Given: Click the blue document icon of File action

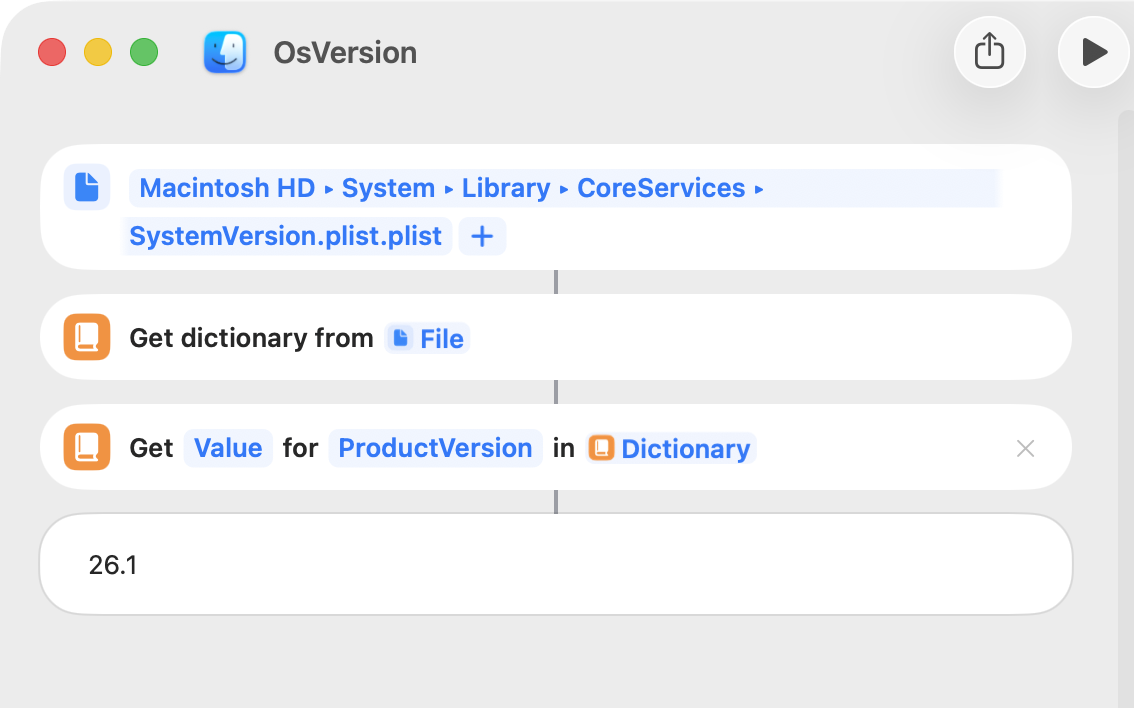Looking at the screenshot, I should pyautogui.click(x=87, y=187).
